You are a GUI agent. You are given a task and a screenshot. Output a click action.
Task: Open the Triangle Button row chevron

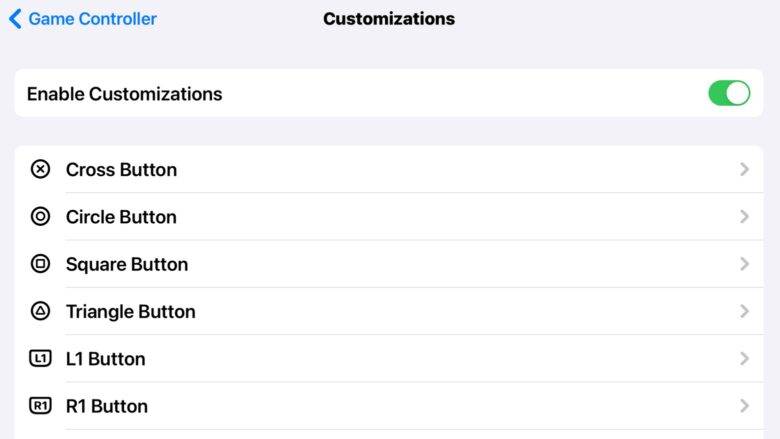click(744, 311)
